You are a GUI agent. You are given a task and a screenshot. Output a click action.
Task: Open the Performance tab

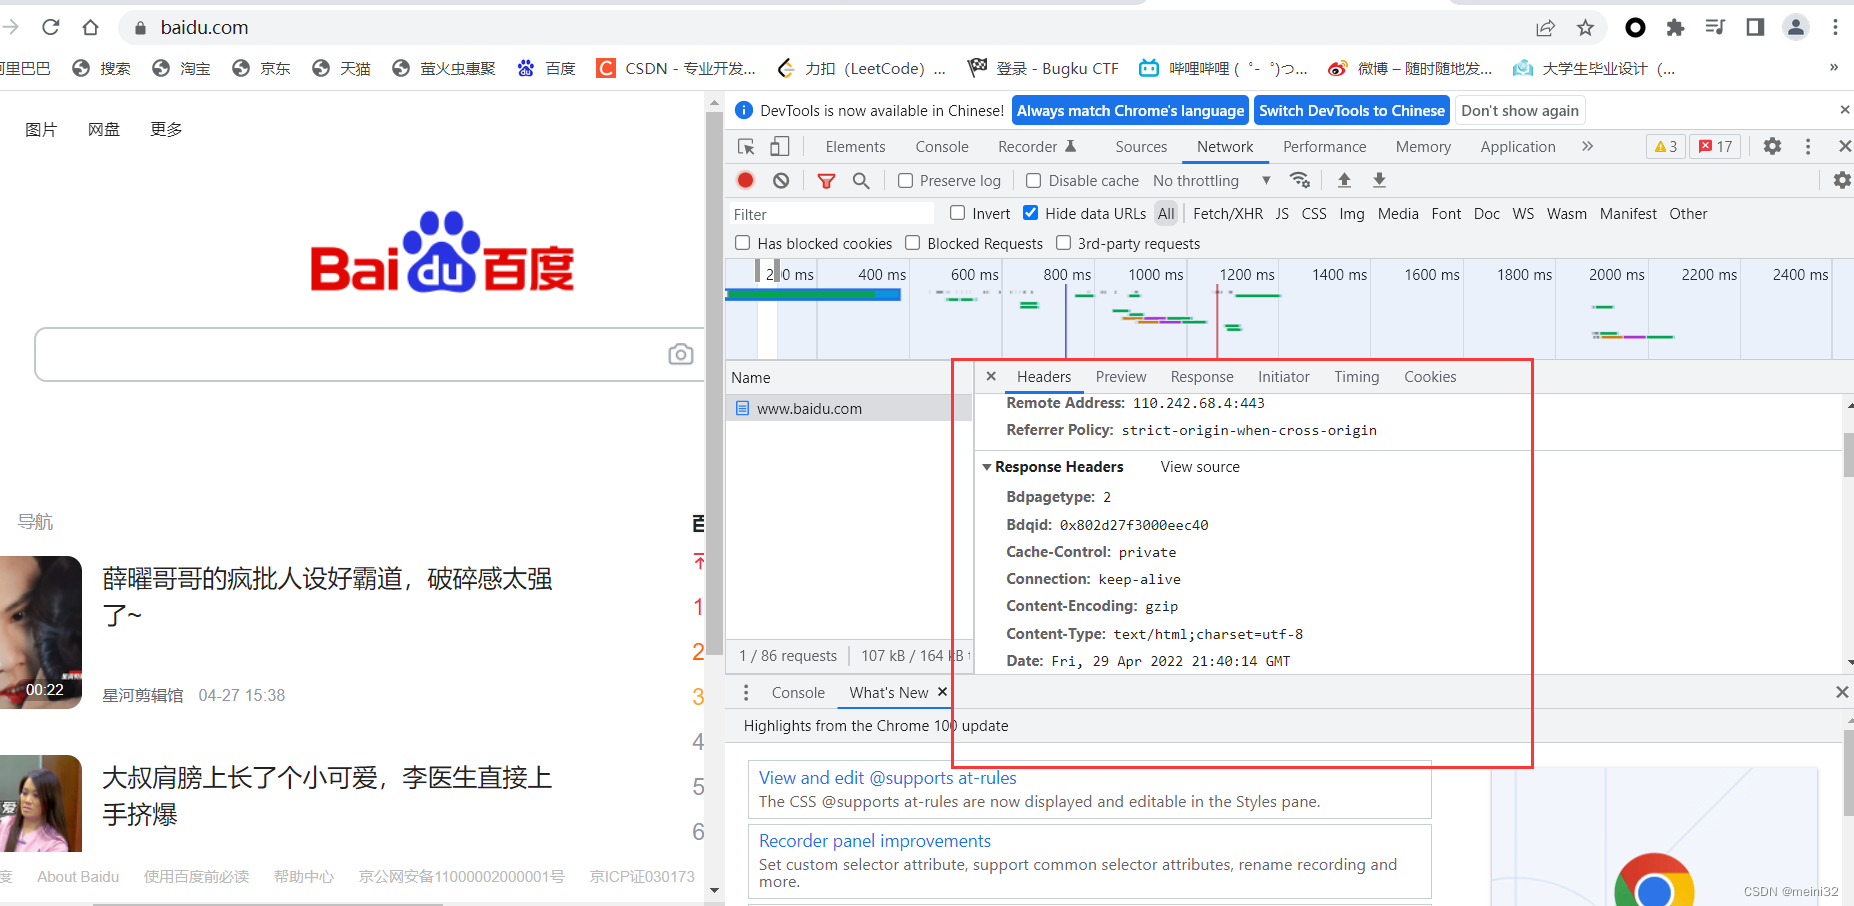click(1324, 146)
